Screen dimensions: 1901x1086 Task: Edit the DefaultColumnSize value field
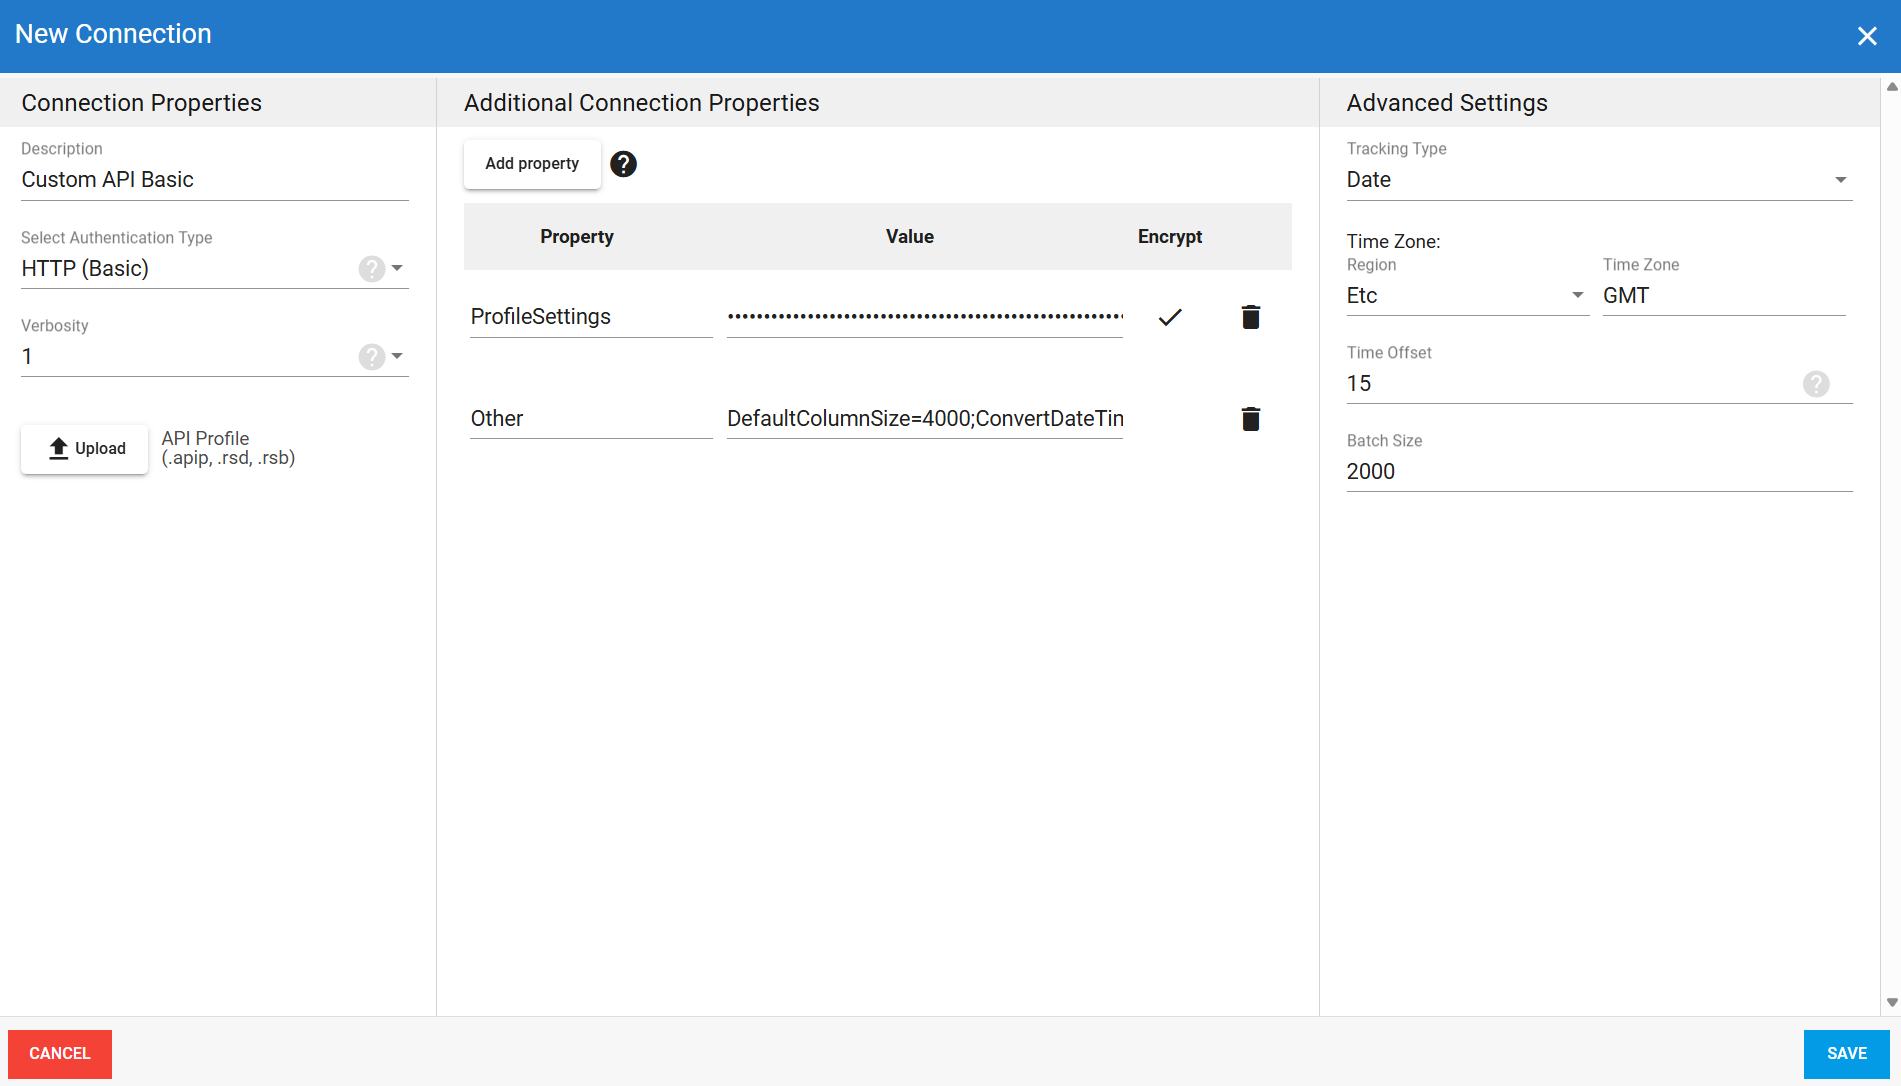925,419
